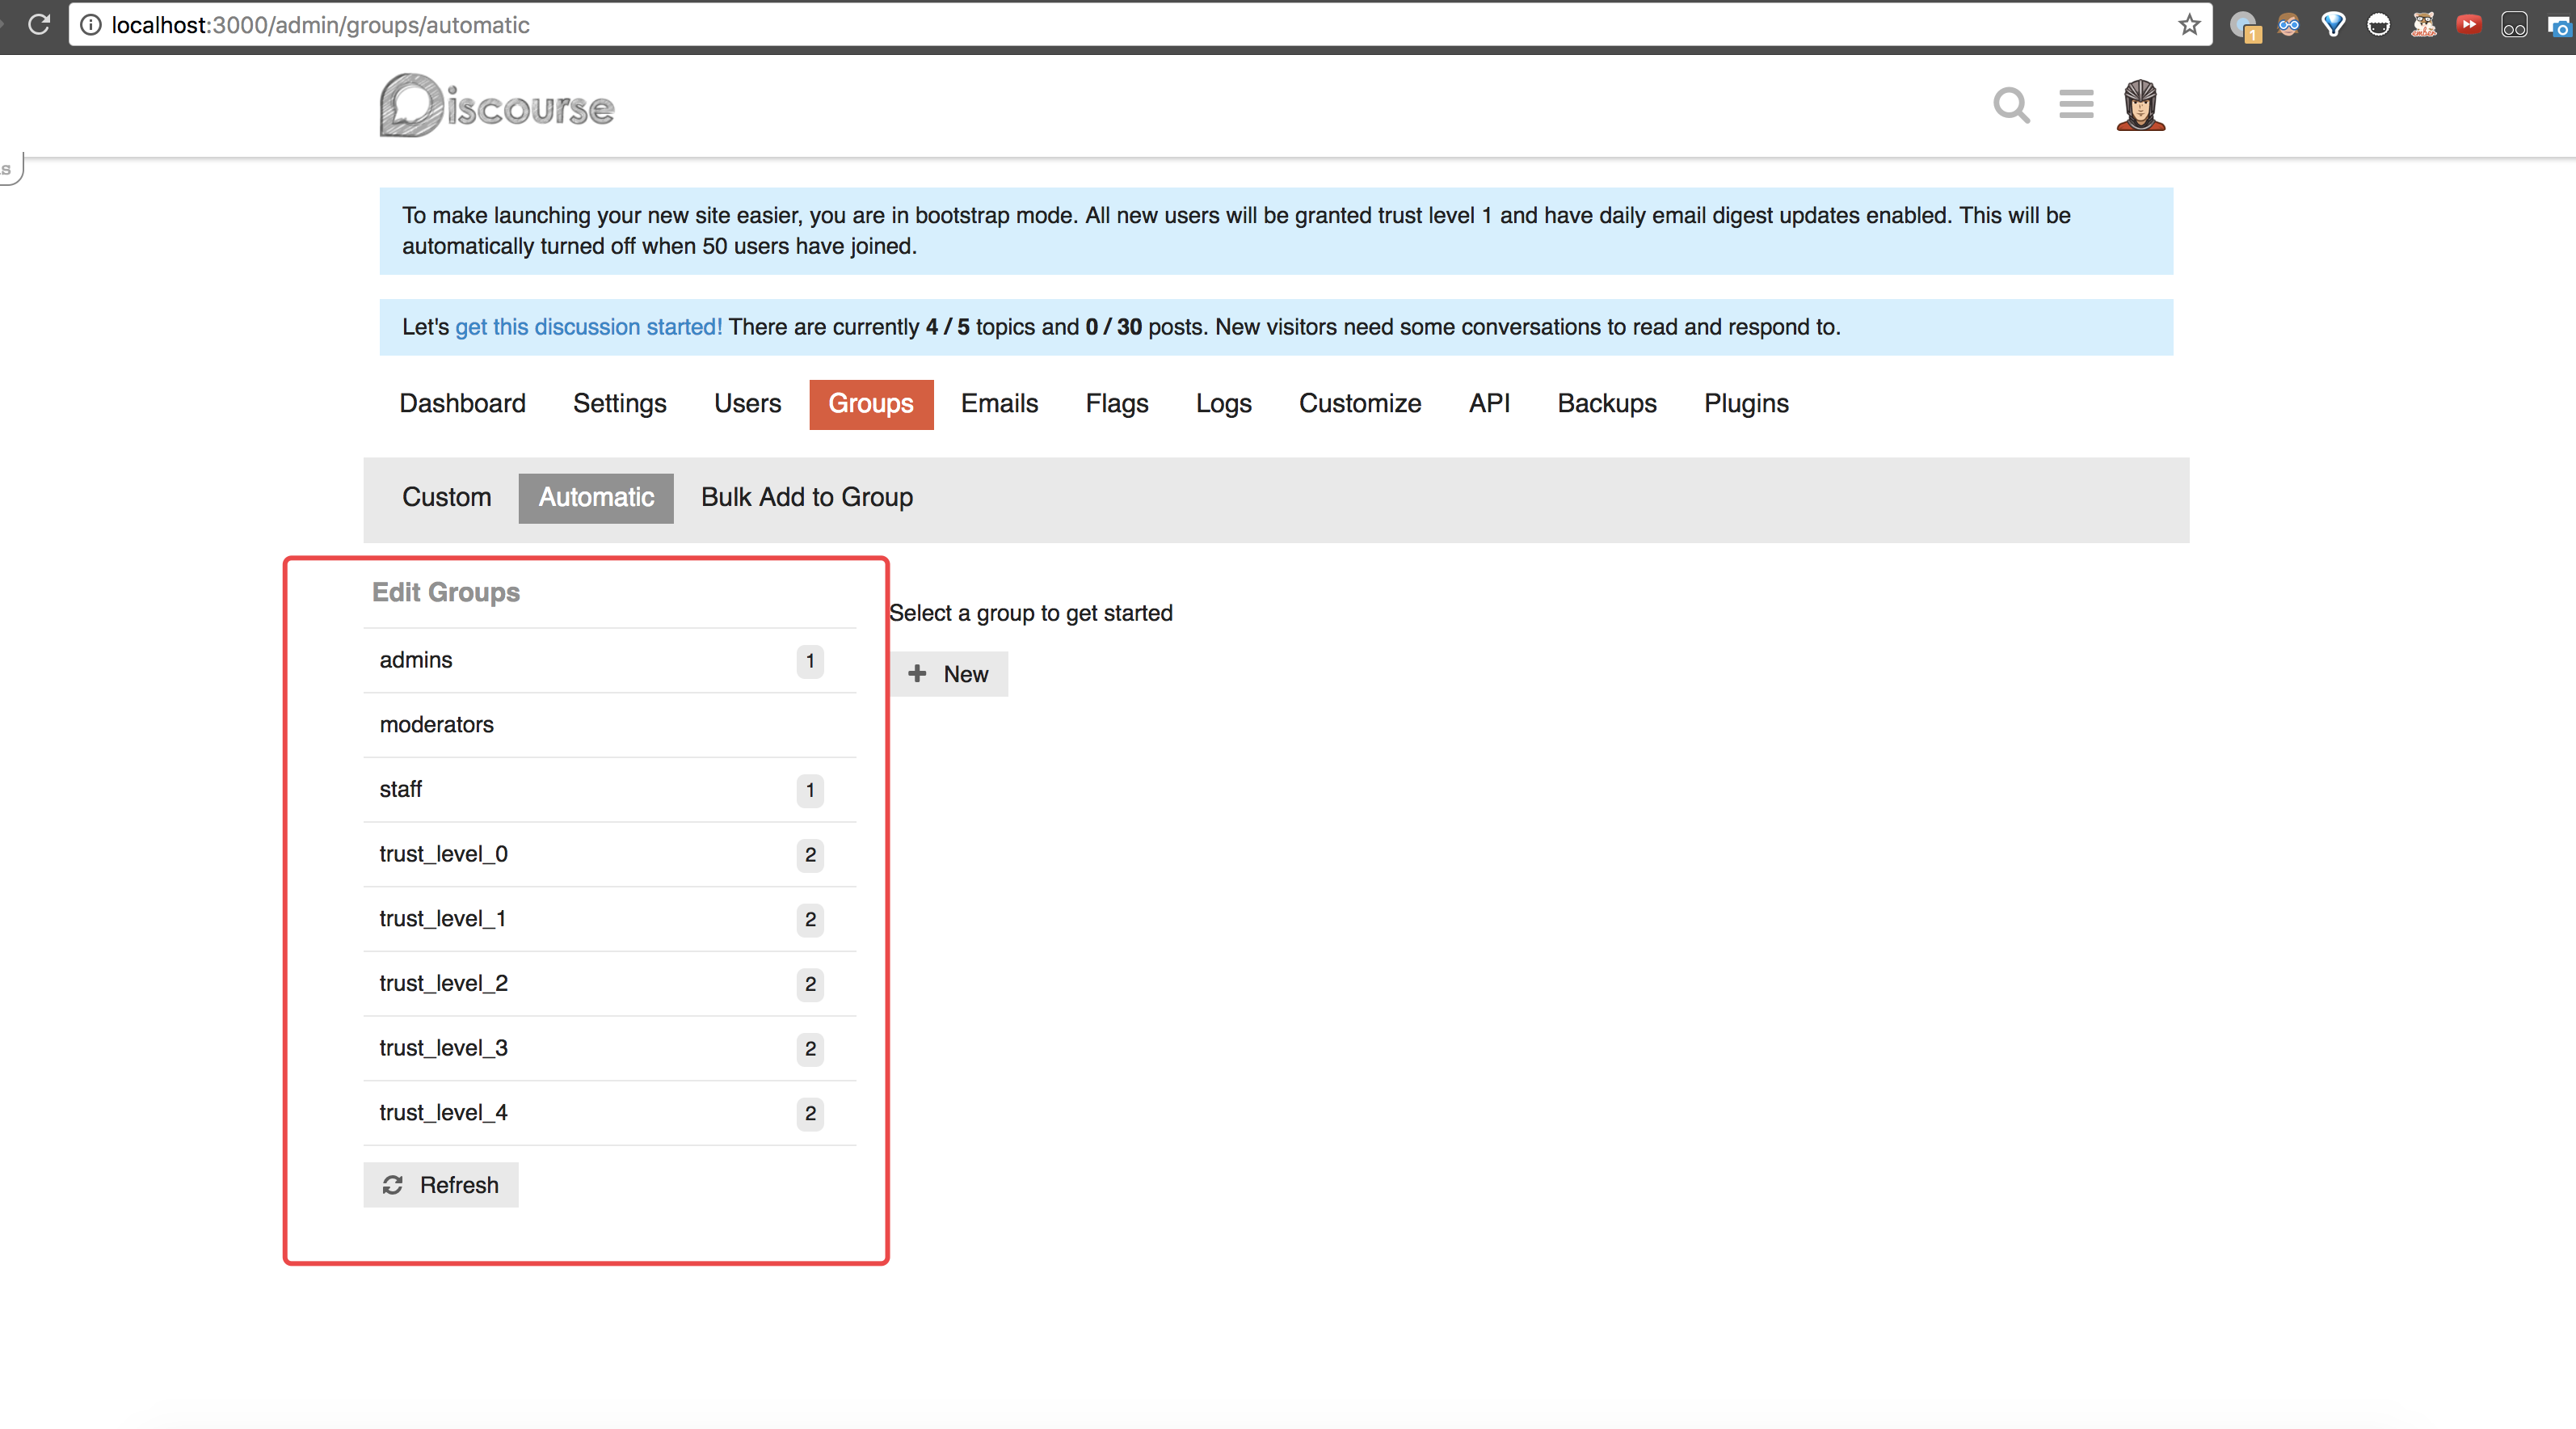Viewport: 2576px width, 1429px height.
Task: Open the search magnifier icon
Action: click(2010, 105)
